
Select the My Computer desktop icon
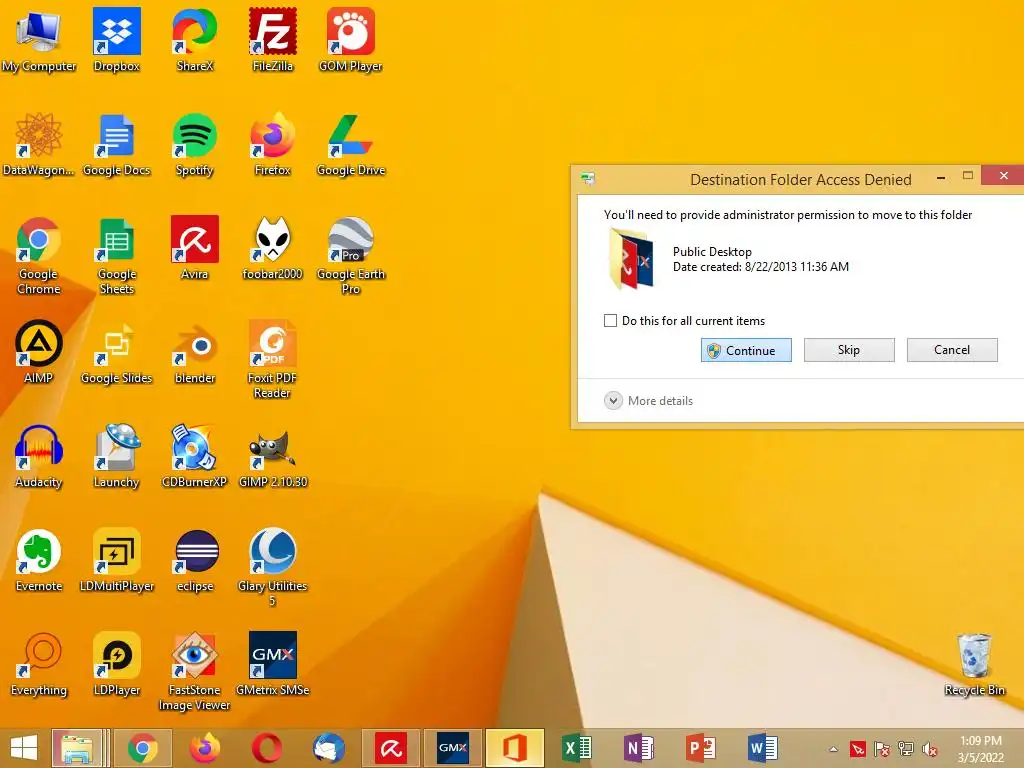39,40
